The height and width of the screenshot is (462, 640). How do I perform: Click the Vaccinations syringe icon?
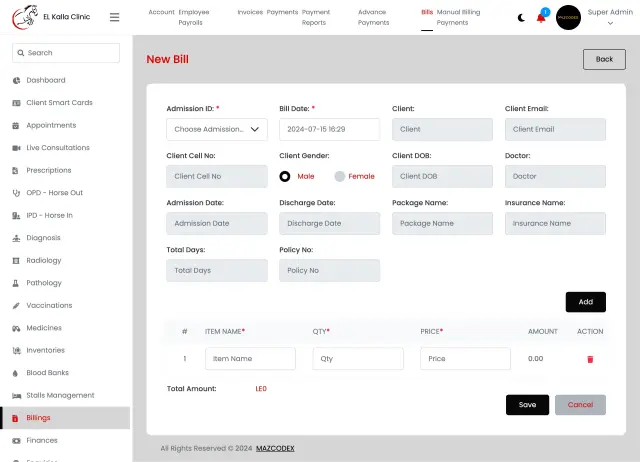(16, 305)
